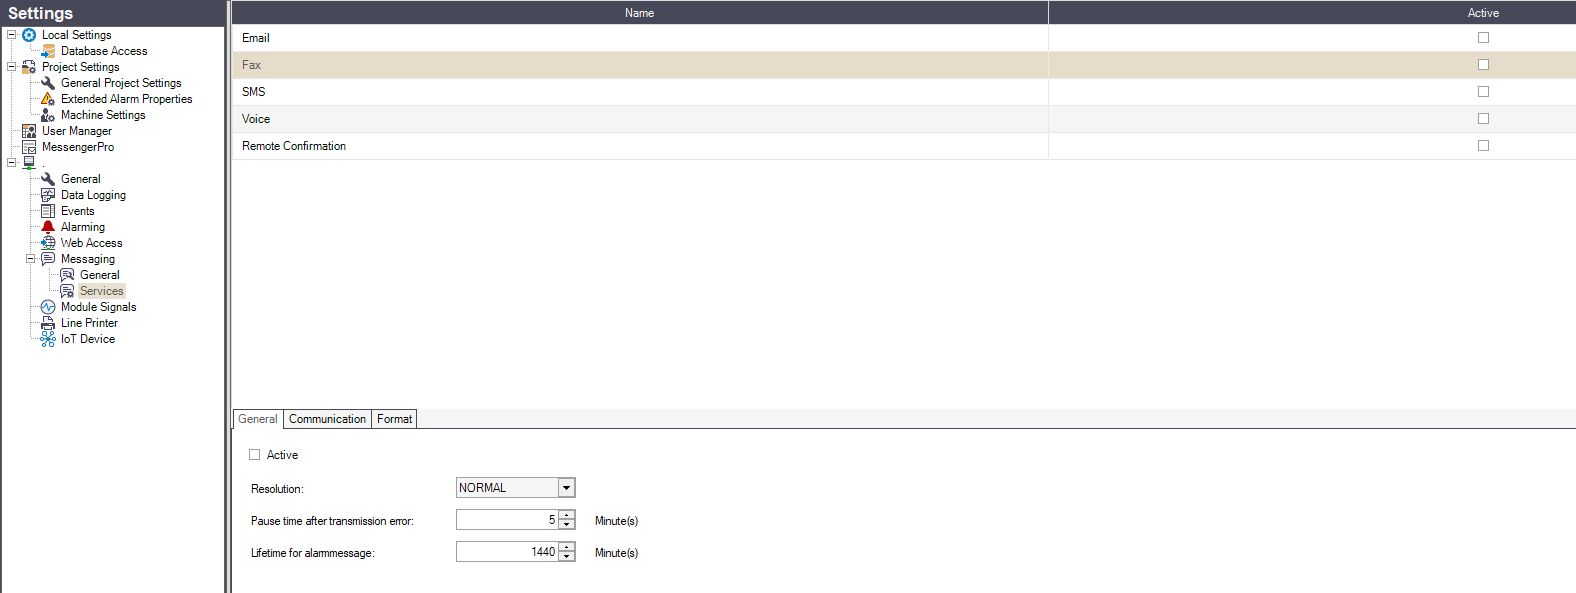
Task: Click the Line Printer icon
Action: 48,323
